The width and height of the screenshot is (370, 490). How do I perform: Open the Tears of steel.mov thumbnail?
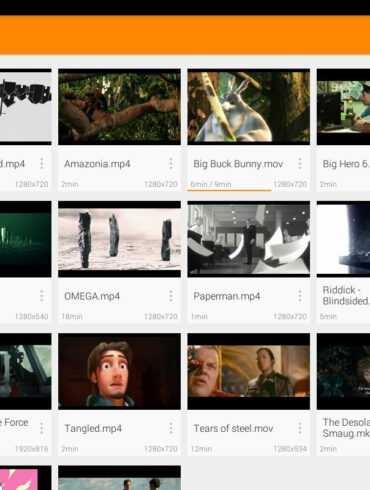click(x=249, y=371)
